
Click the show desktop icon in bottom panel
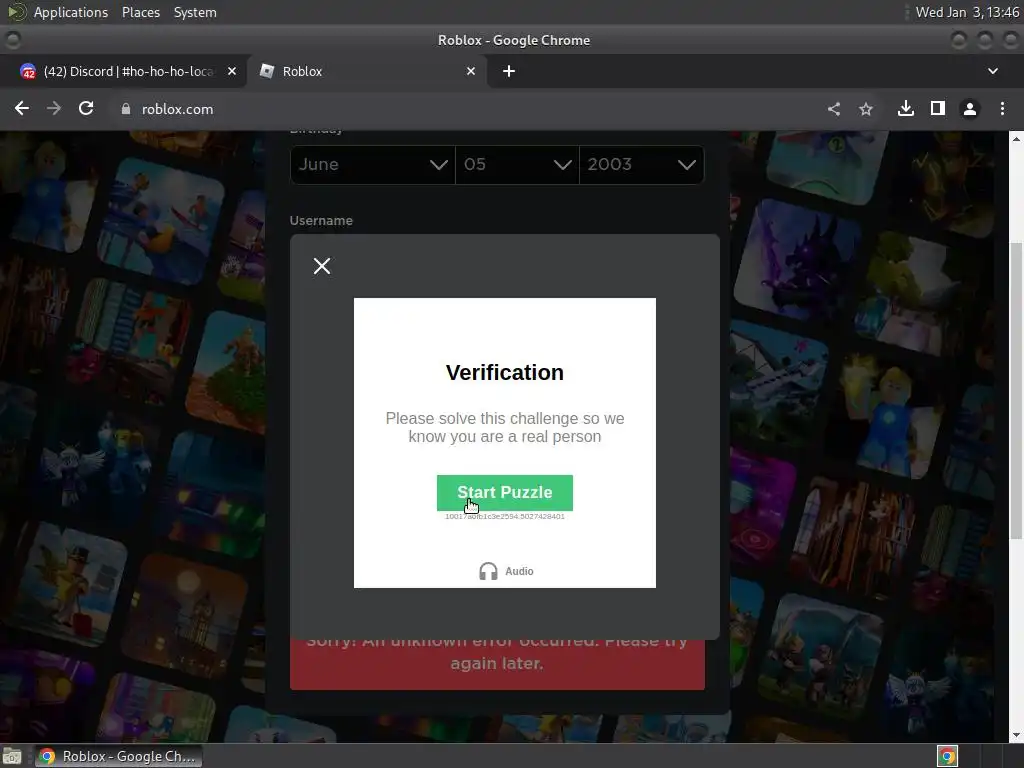[12, 756]
